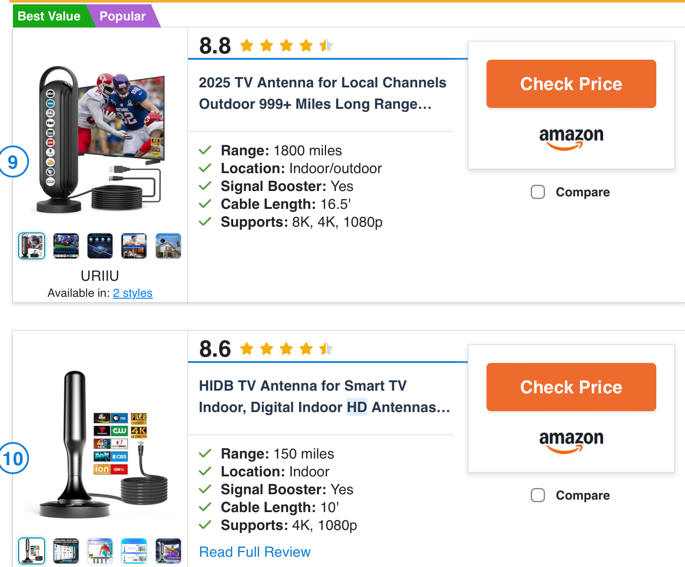Click the Best Value ribbon tag
The width and height of the screenshot is (685, 567).
(x=48, y=16)
